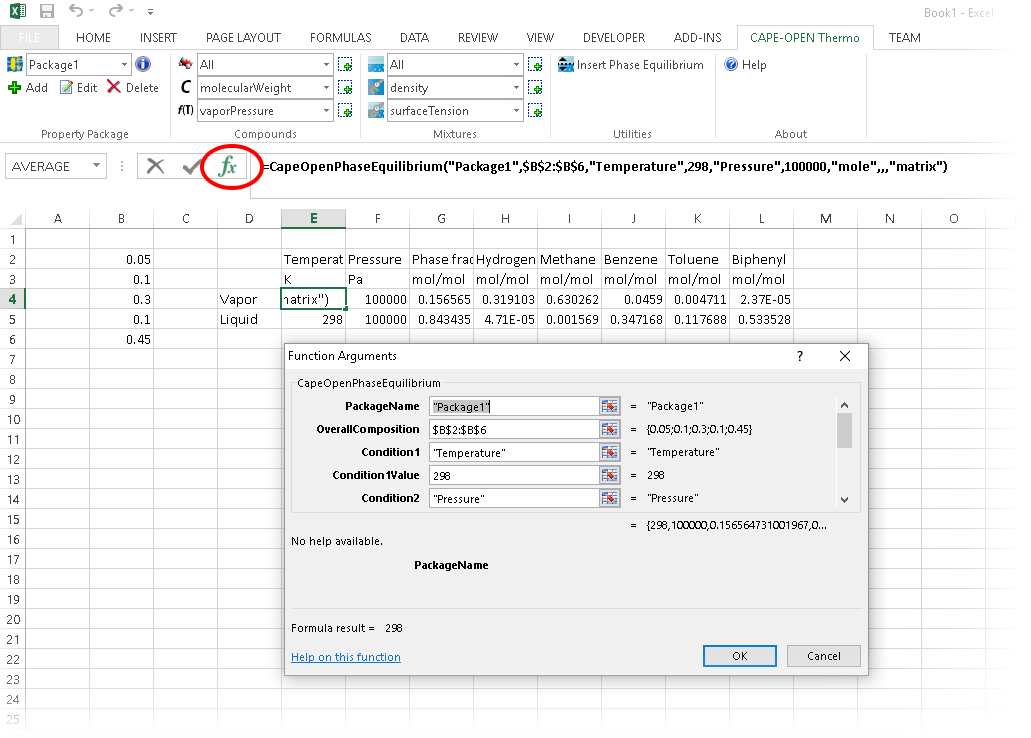
Task: Open the vaporPressure property dropdown
Action: click(326, 111)
